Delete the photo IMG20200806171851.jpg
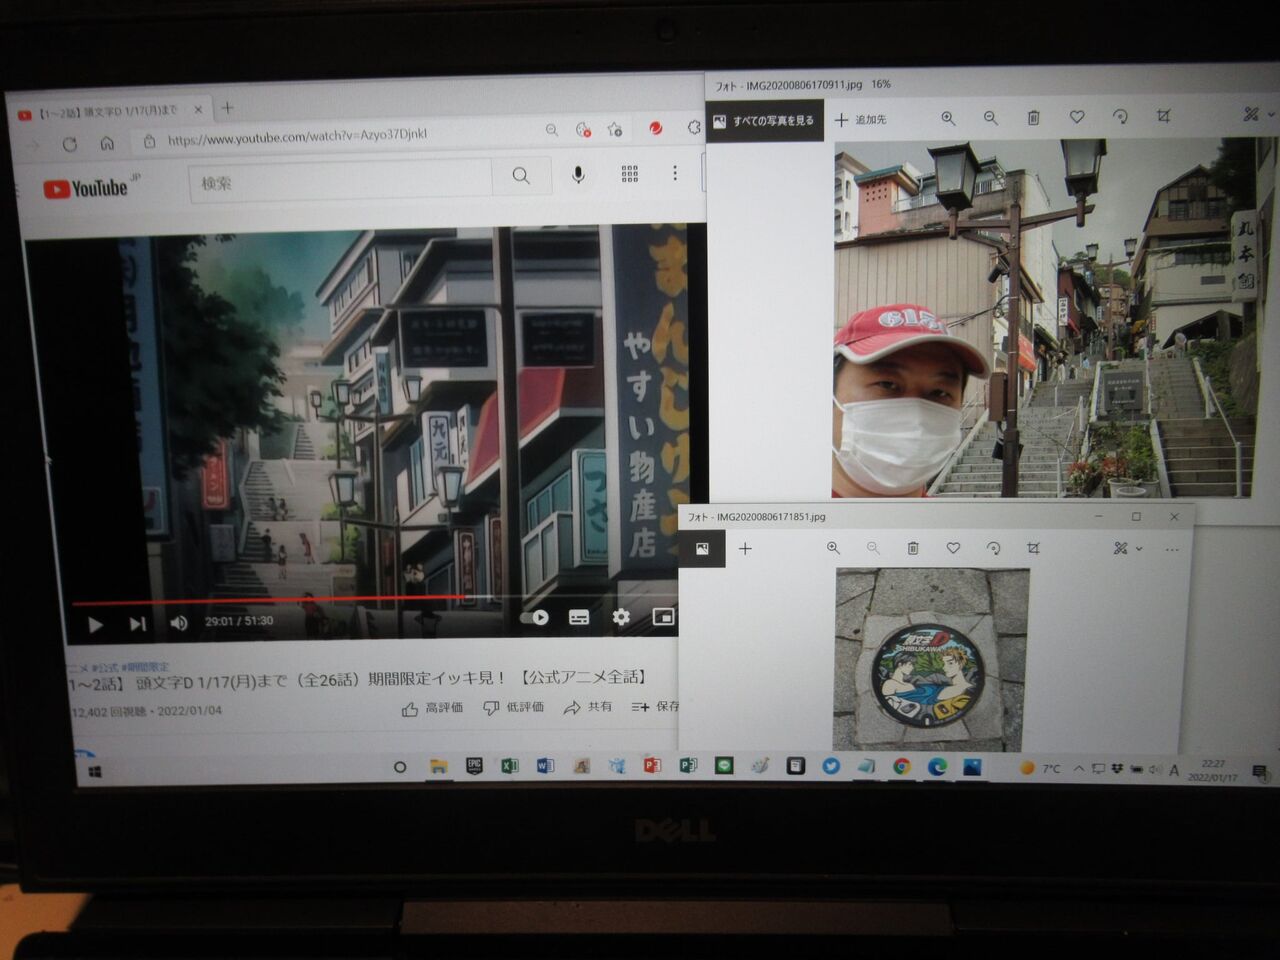The width and height of the screenshot is (1280, 960). click(913, 548)
